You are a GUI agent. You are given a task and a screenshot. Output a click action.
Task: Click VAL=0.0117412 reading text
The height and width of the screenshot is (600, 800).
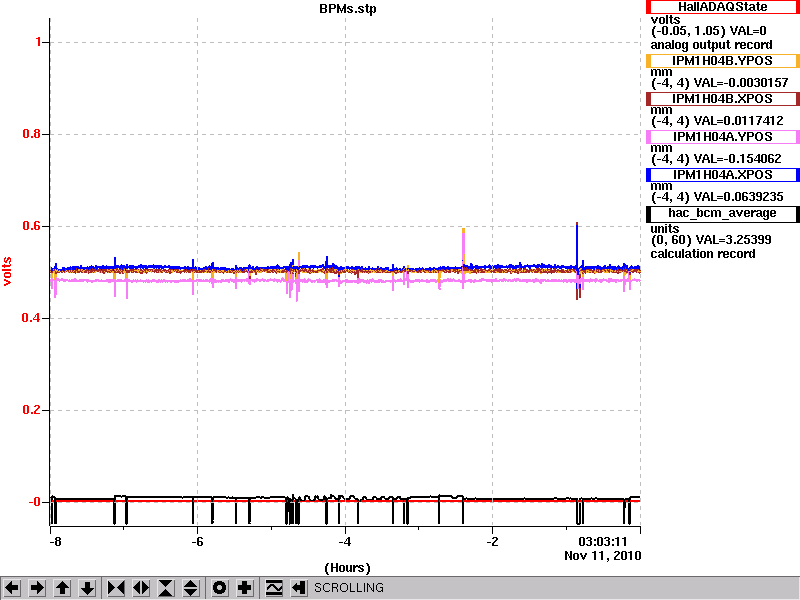739,121
